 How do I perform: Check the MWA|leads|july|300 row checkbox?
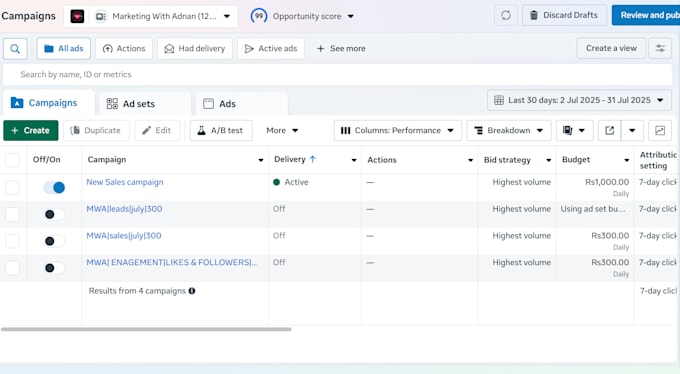12,214
